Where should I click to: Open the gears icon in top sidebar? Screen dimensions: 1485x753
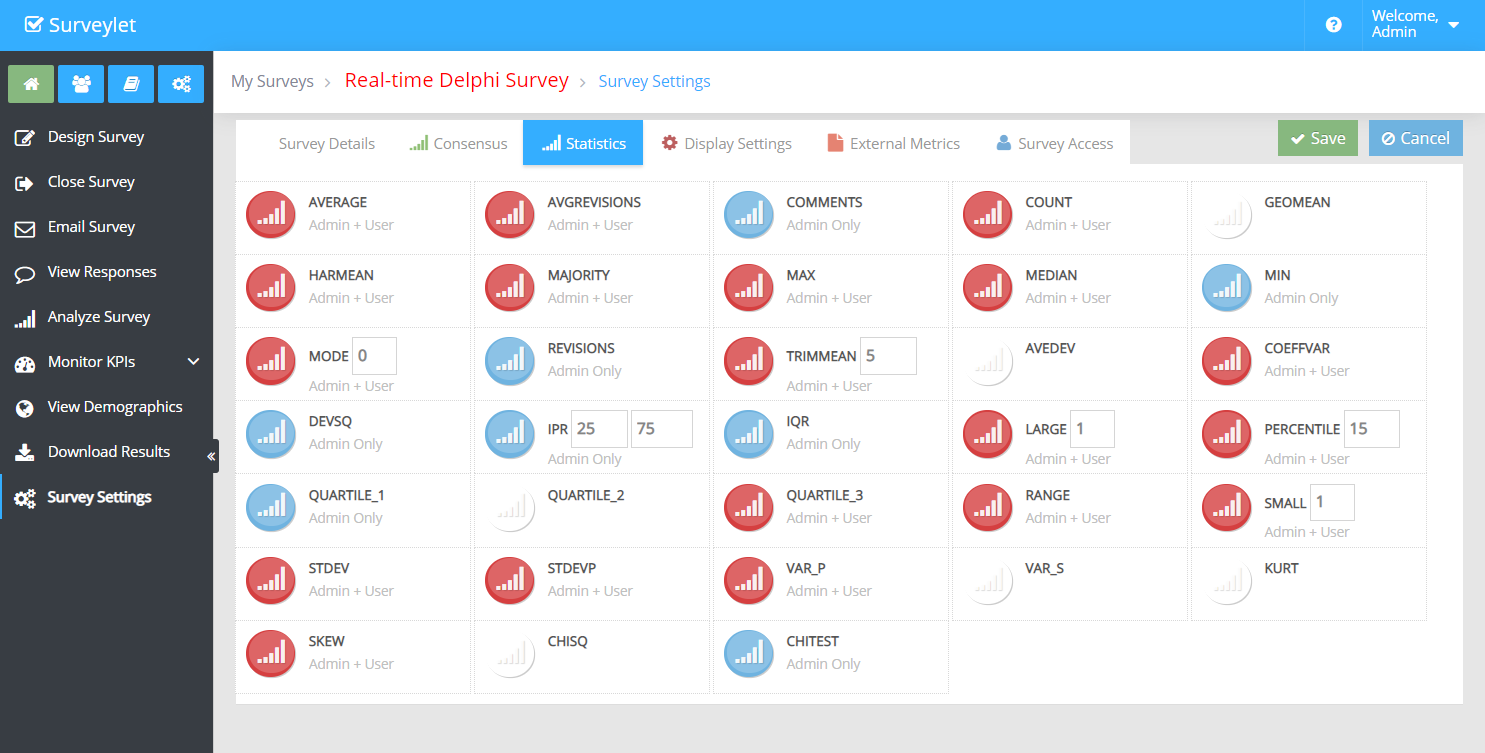tap(181, 85)
